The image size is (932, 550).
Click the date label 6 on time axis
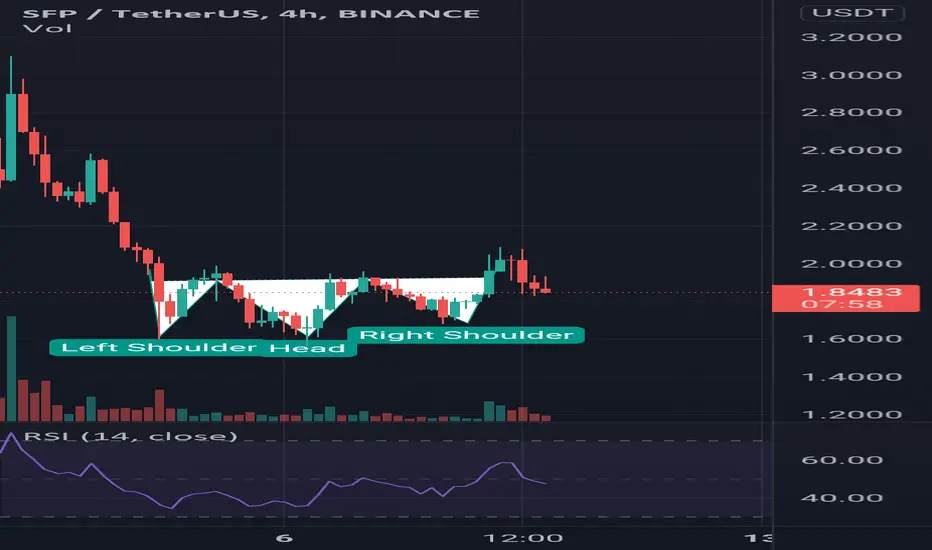pos(284,539)
